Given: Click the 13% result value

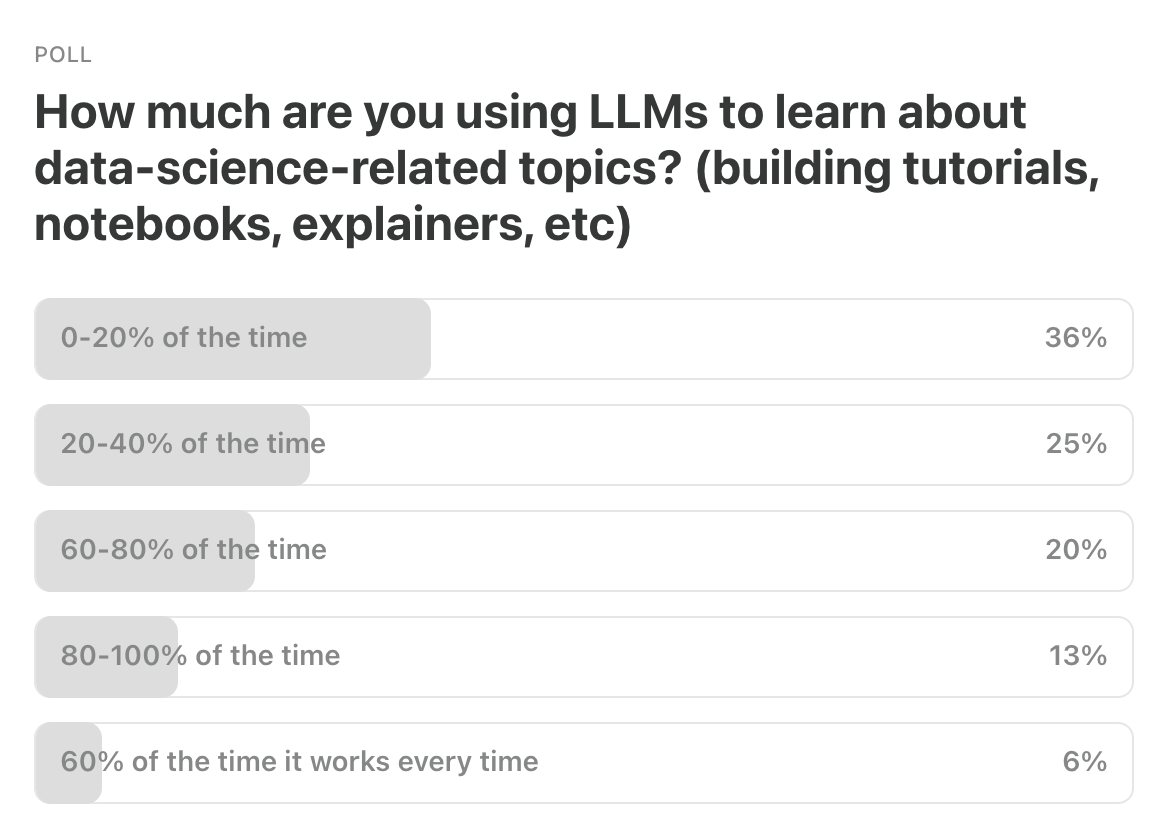Looking at the screenshot, I should point(1075,656).
